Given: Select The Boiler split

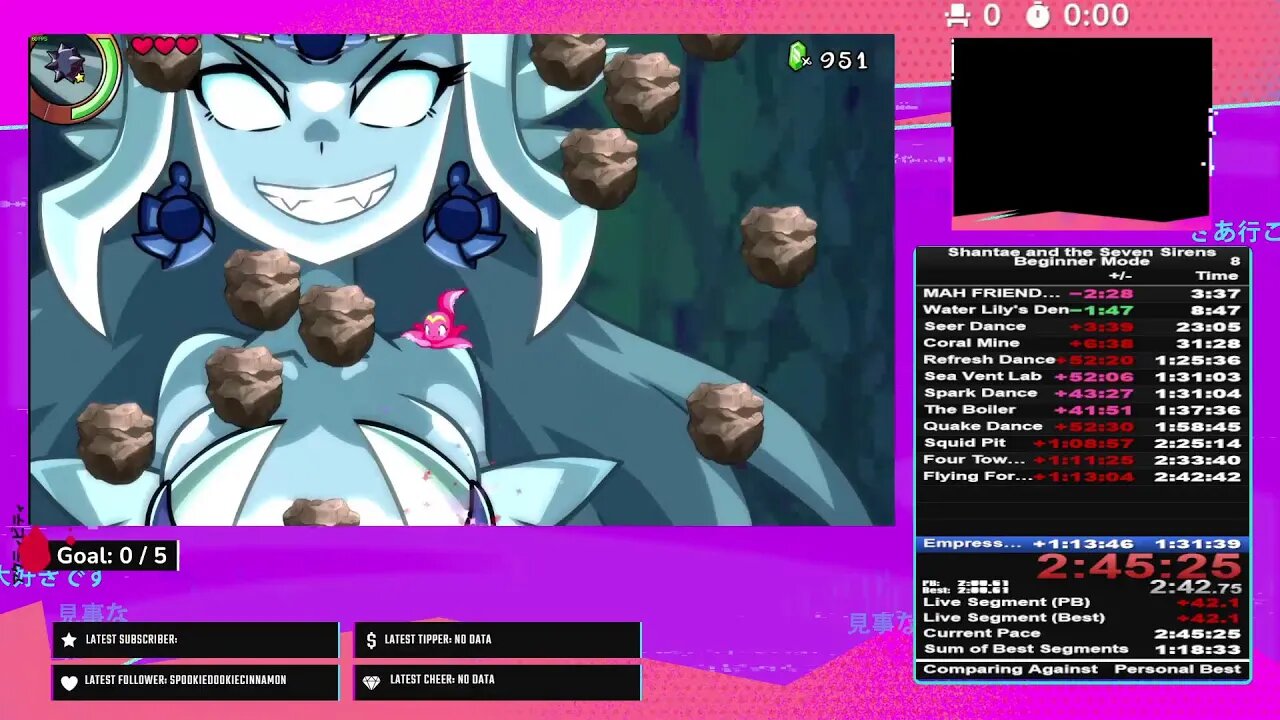Looking at the screenshot, I should coord(1082,410).
